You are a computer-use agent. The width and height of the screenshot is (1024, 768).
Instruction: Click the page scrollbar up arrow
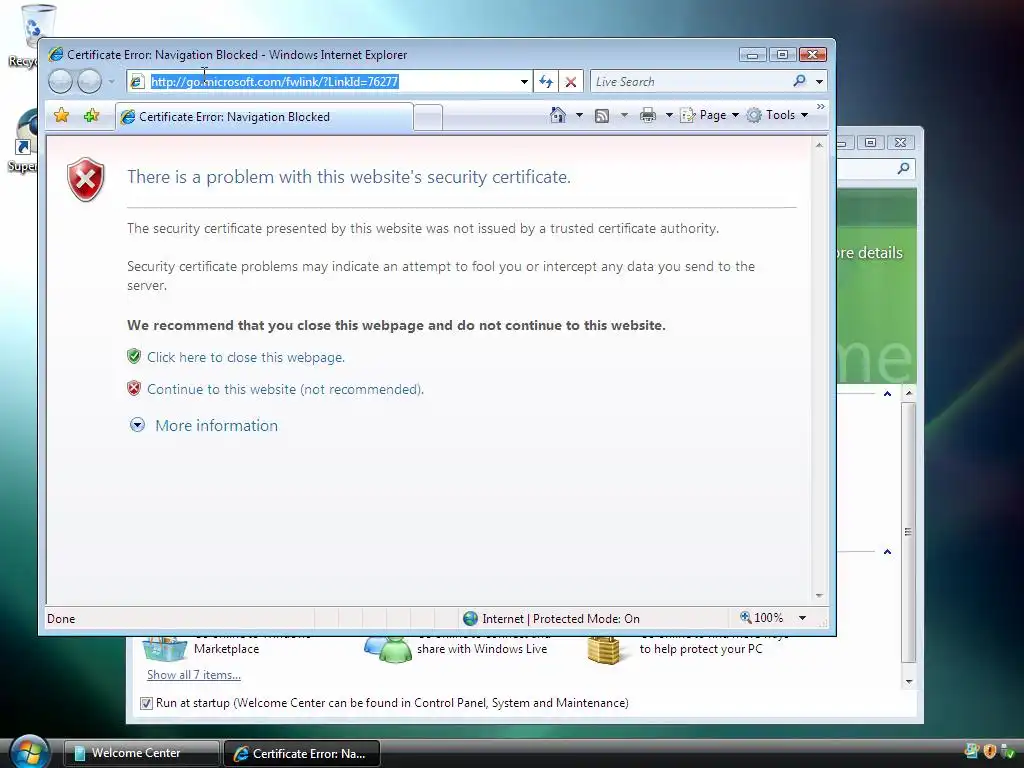[819, 145]
